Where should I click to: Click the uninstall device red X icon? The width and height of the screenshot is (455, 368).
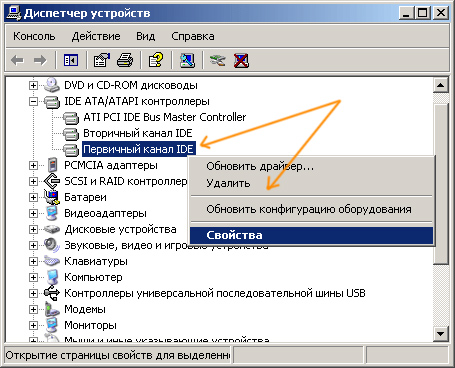tap(241, 61)
